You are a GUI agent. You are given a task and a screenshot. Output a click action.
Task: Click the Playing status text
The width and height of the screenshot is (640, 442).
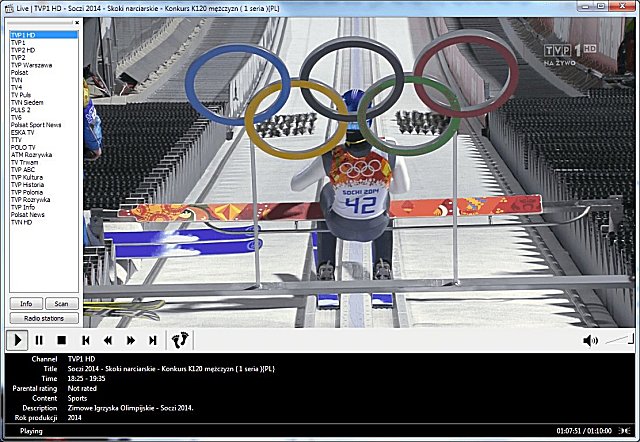coord(31,431)
